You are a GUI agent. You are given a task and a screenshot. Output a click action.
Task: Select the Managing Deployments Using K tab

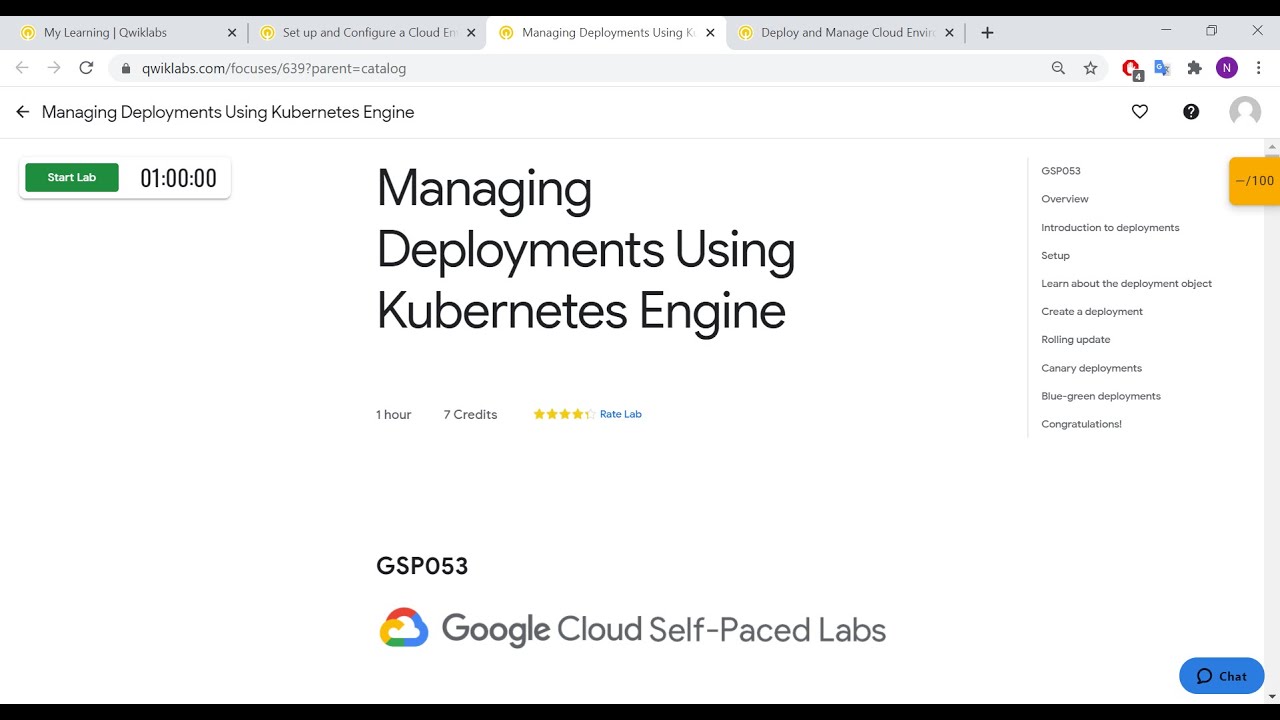pos(604,33)
